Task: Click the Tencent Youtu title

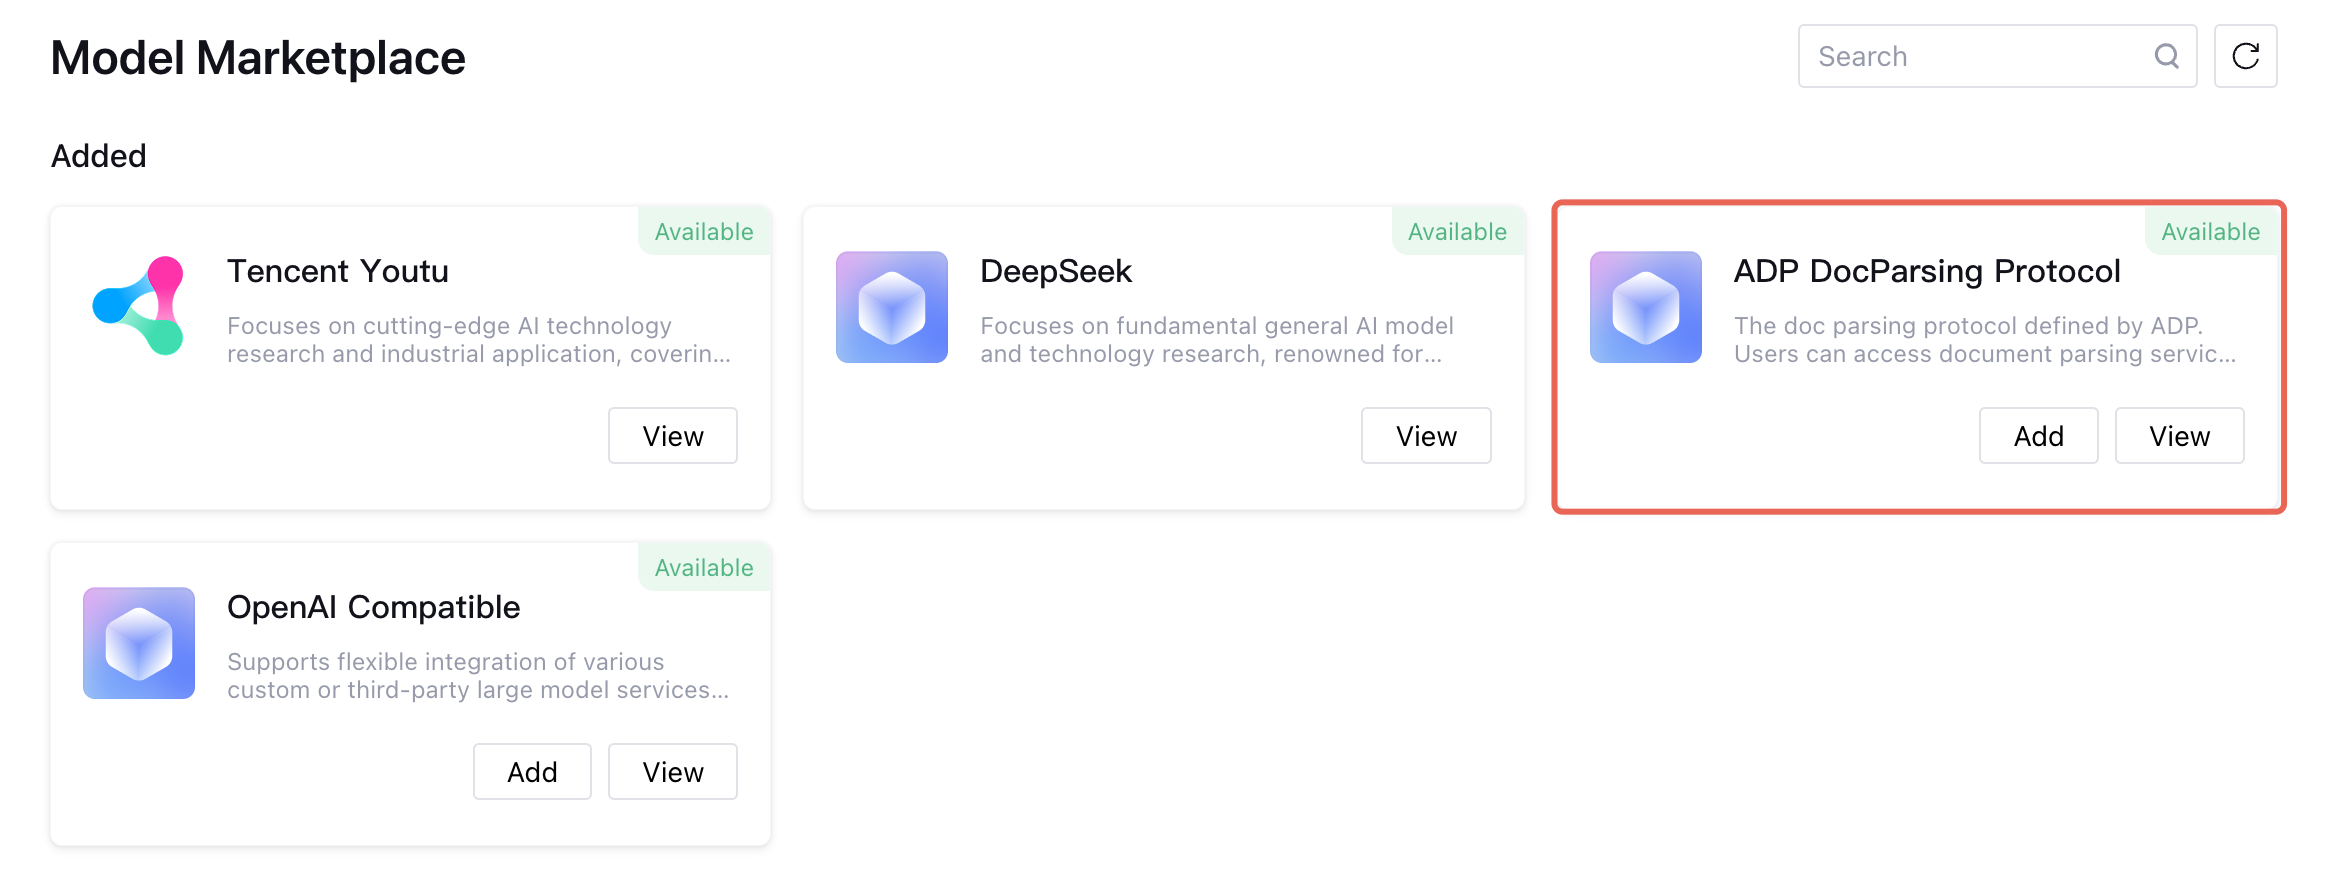Action: coord(338,271)
